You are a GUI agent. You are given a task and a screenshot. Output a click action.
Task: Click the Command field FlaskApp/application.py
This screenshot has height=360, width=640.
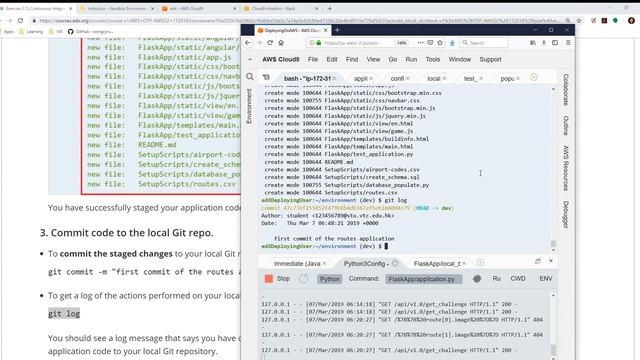click(424, 279)
